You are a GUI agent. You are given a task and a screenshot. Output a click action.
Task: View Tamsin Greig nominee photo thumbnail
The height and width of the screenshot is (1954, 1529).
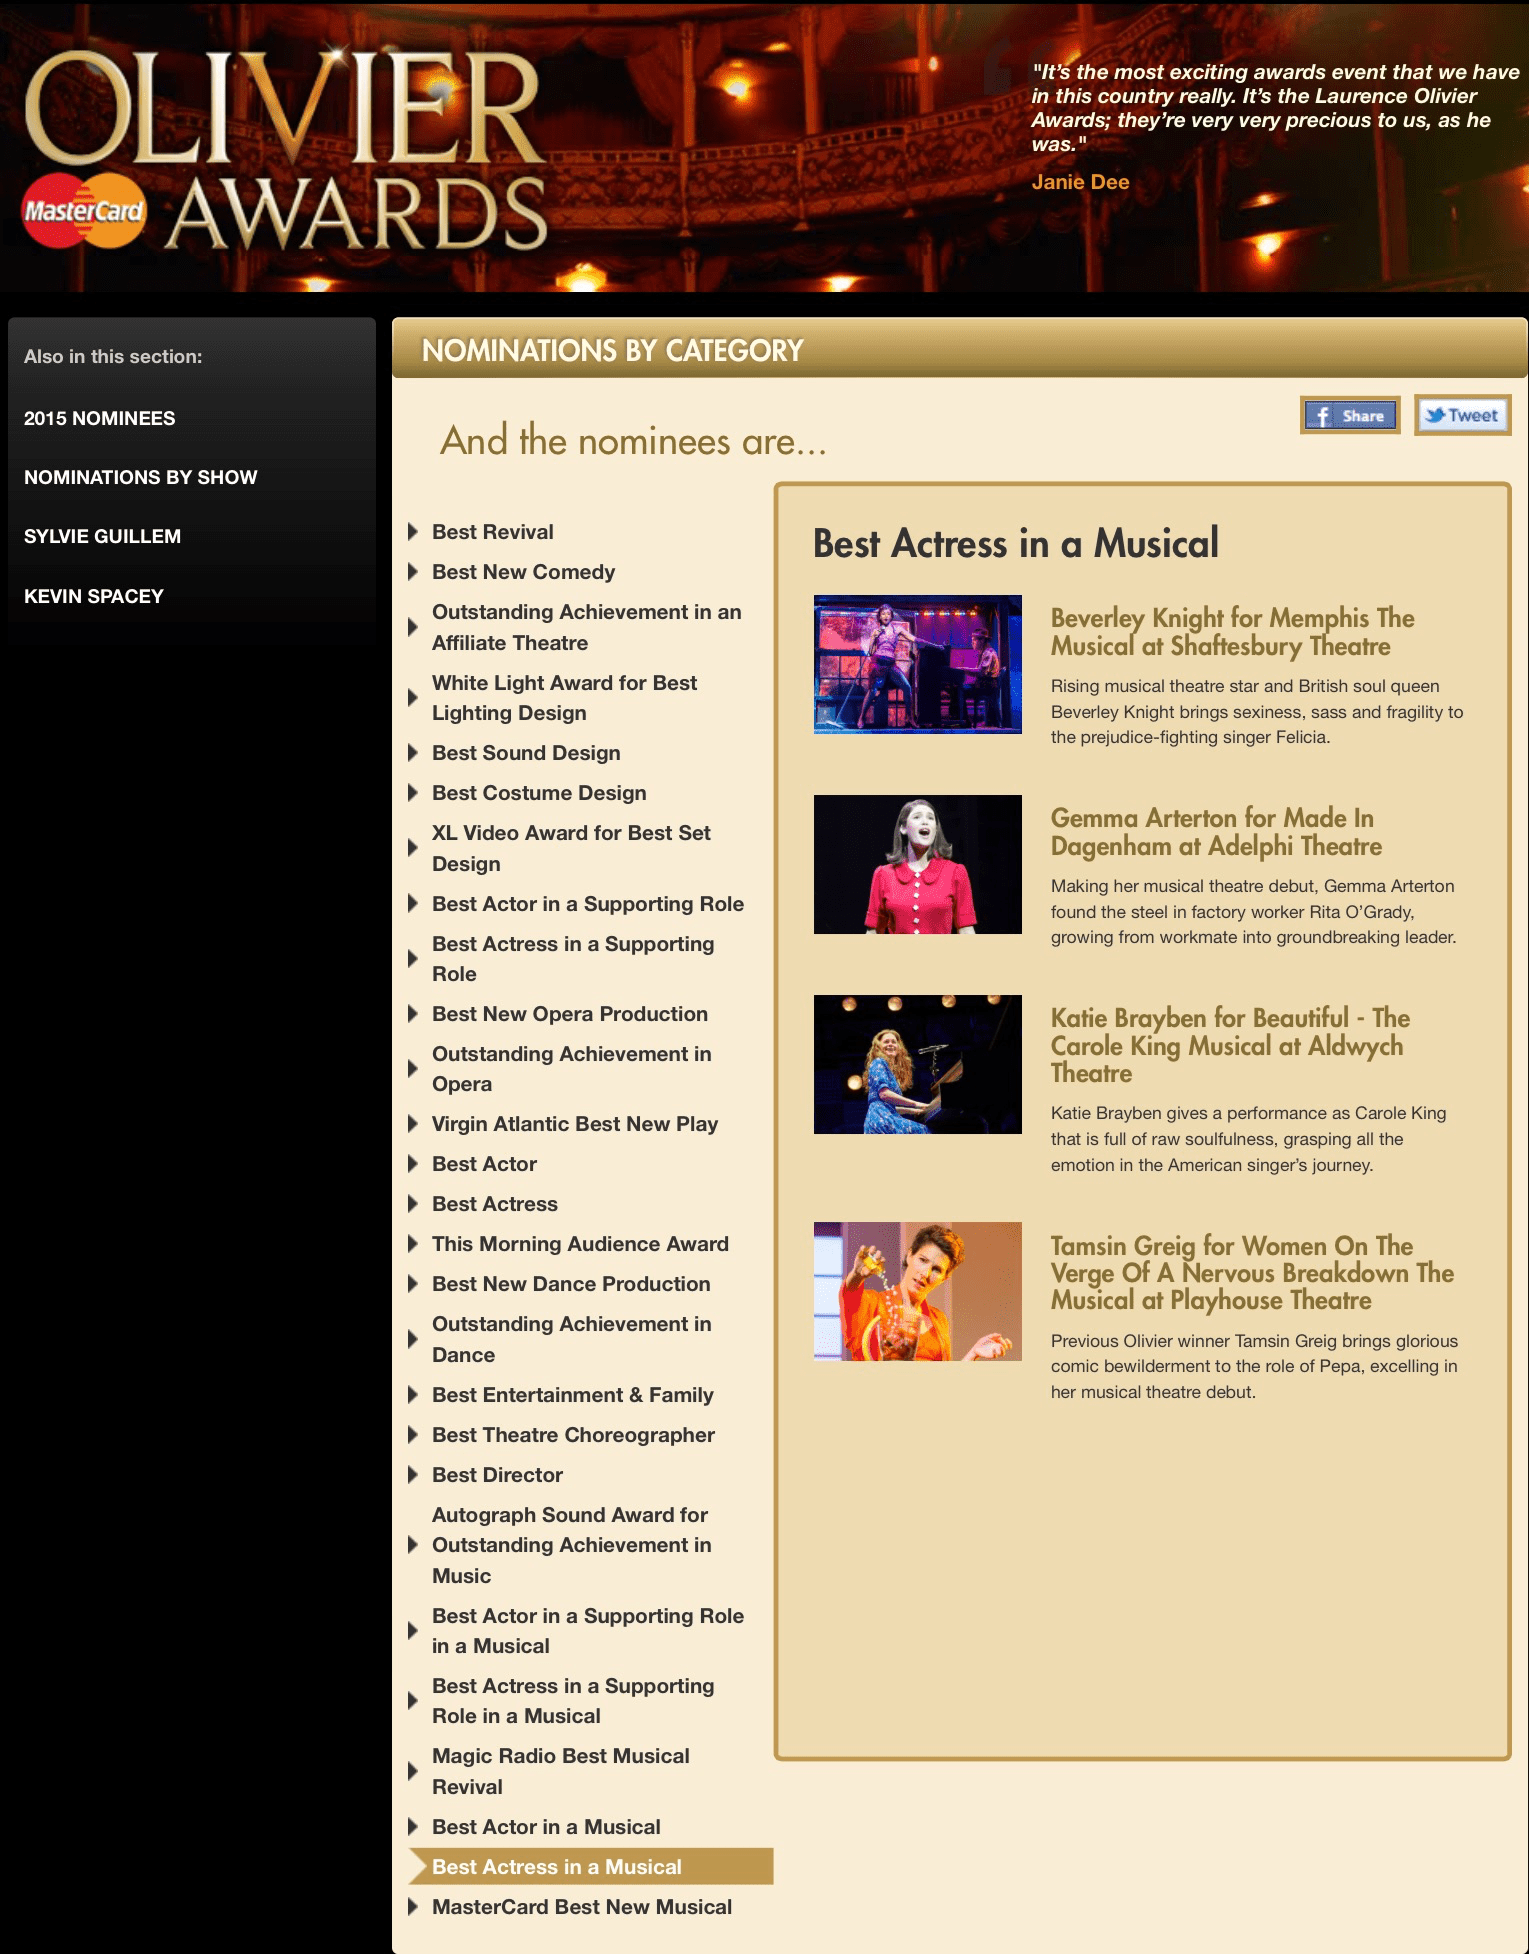point(917,1291)
